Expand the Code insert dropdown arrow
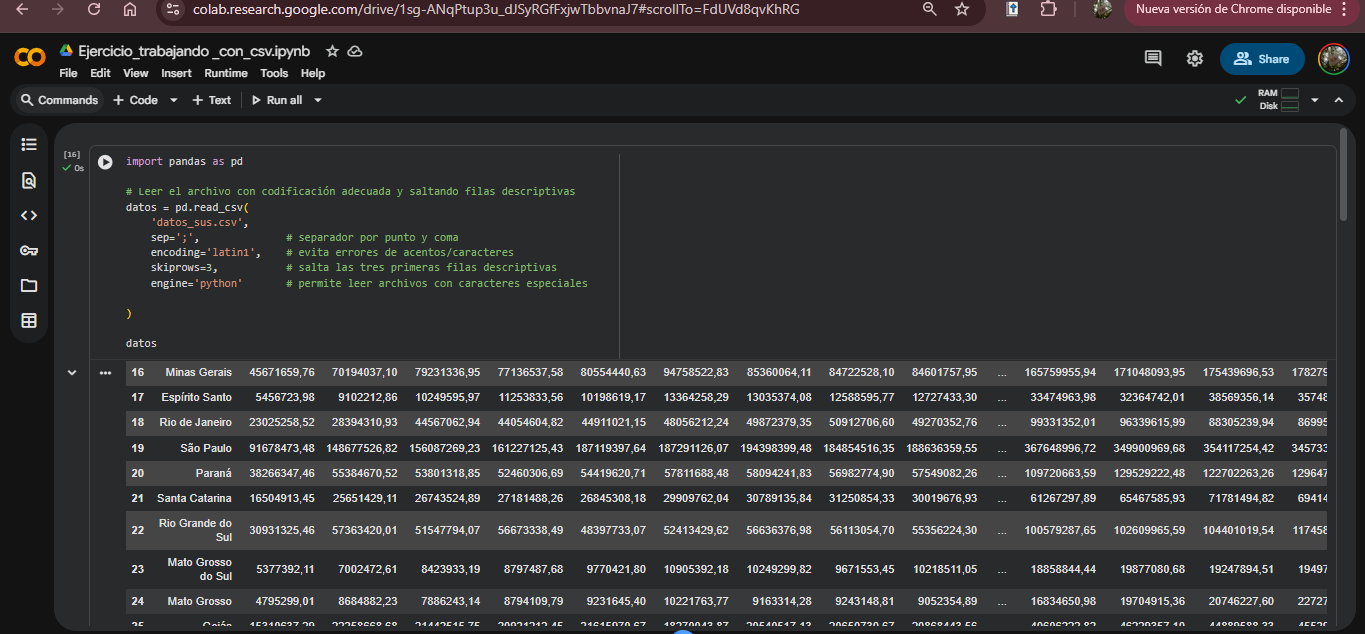 click(173, 100)
